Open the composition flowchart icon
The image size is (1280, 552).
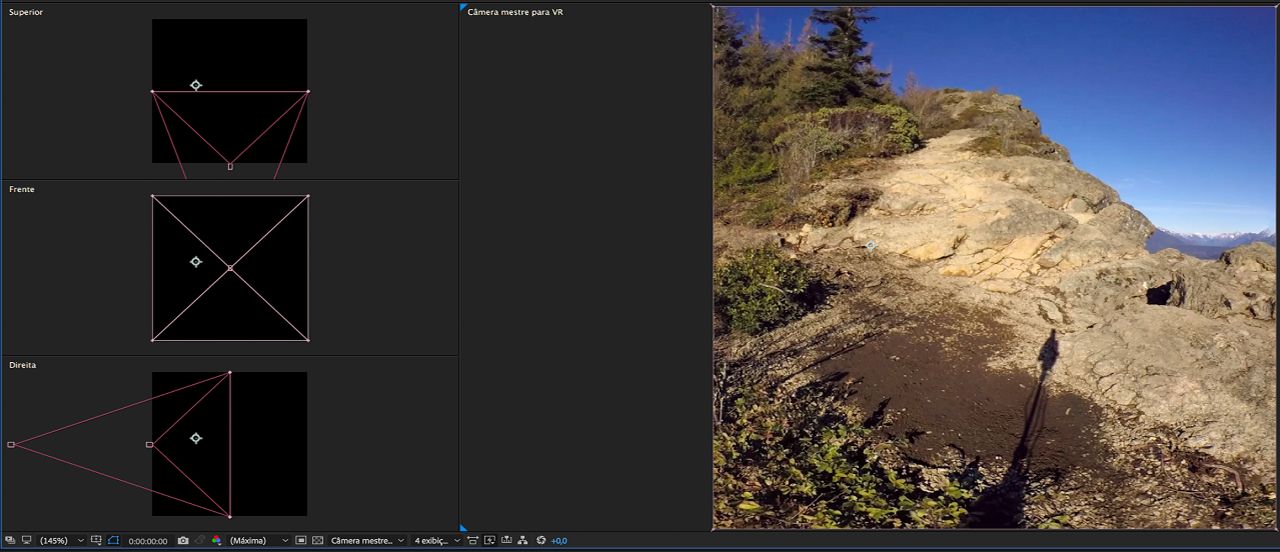522,540
